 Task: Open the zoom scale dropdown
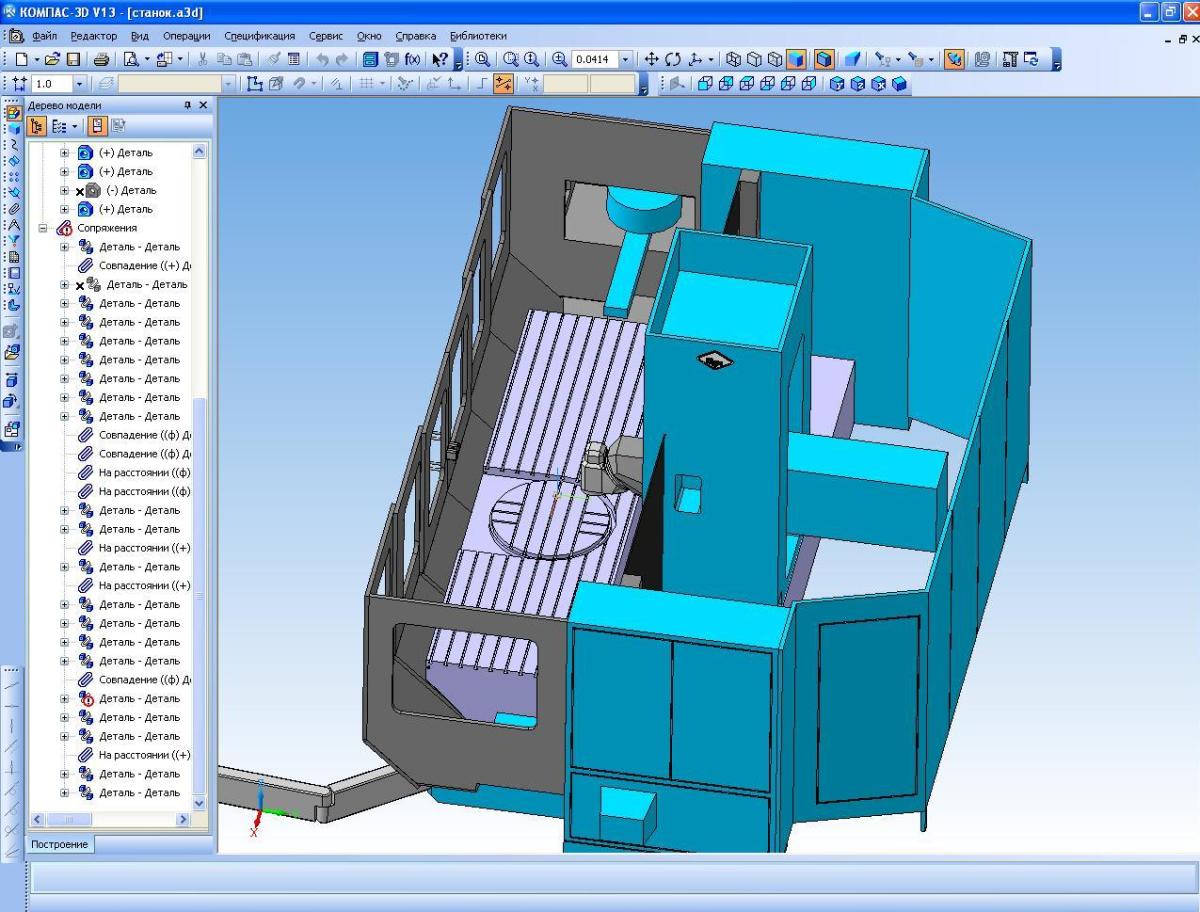[627, 60]
